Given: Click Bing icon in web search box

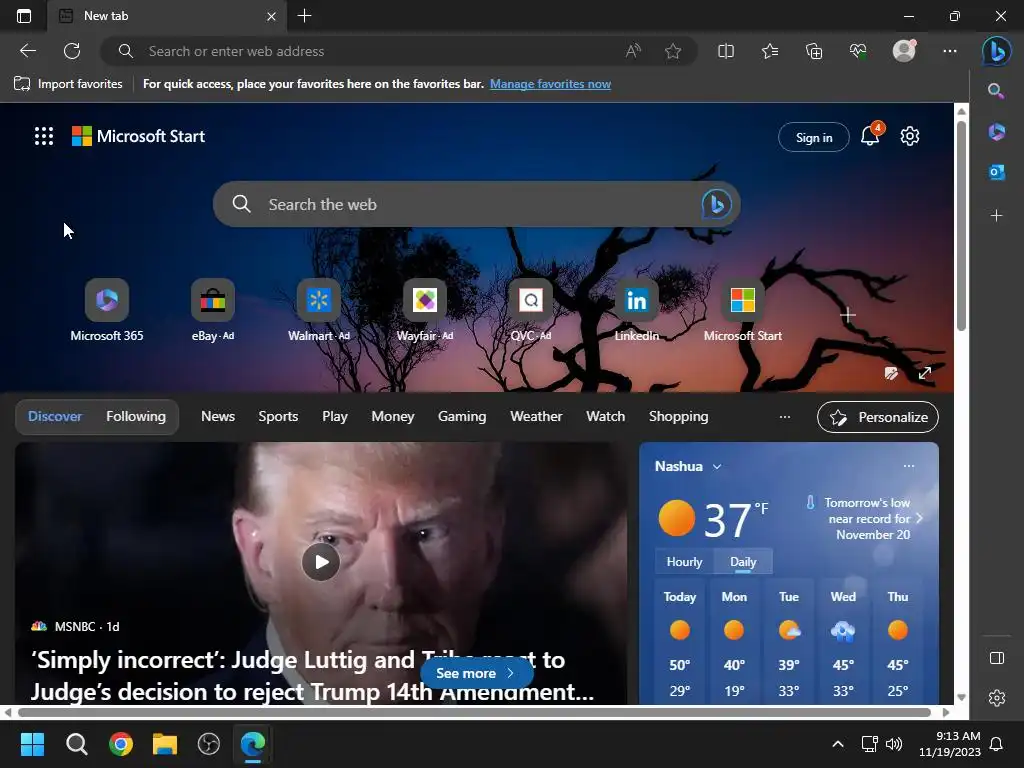Looking at the screenshot, I should coord(716,204).
